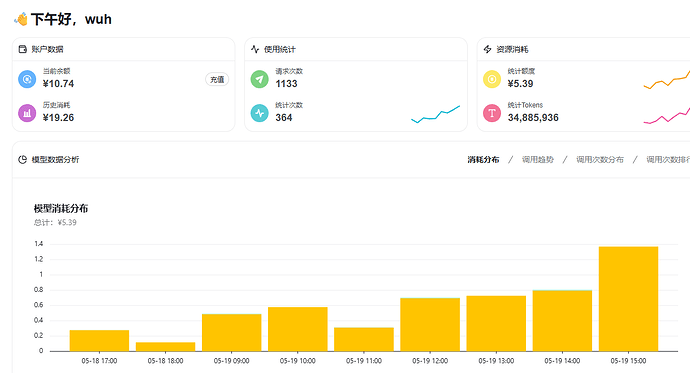This screenshot has width=690, height=373.
Task: Click the token count 34,885,936
Action: pyautogui.click(x=533, y=117)
